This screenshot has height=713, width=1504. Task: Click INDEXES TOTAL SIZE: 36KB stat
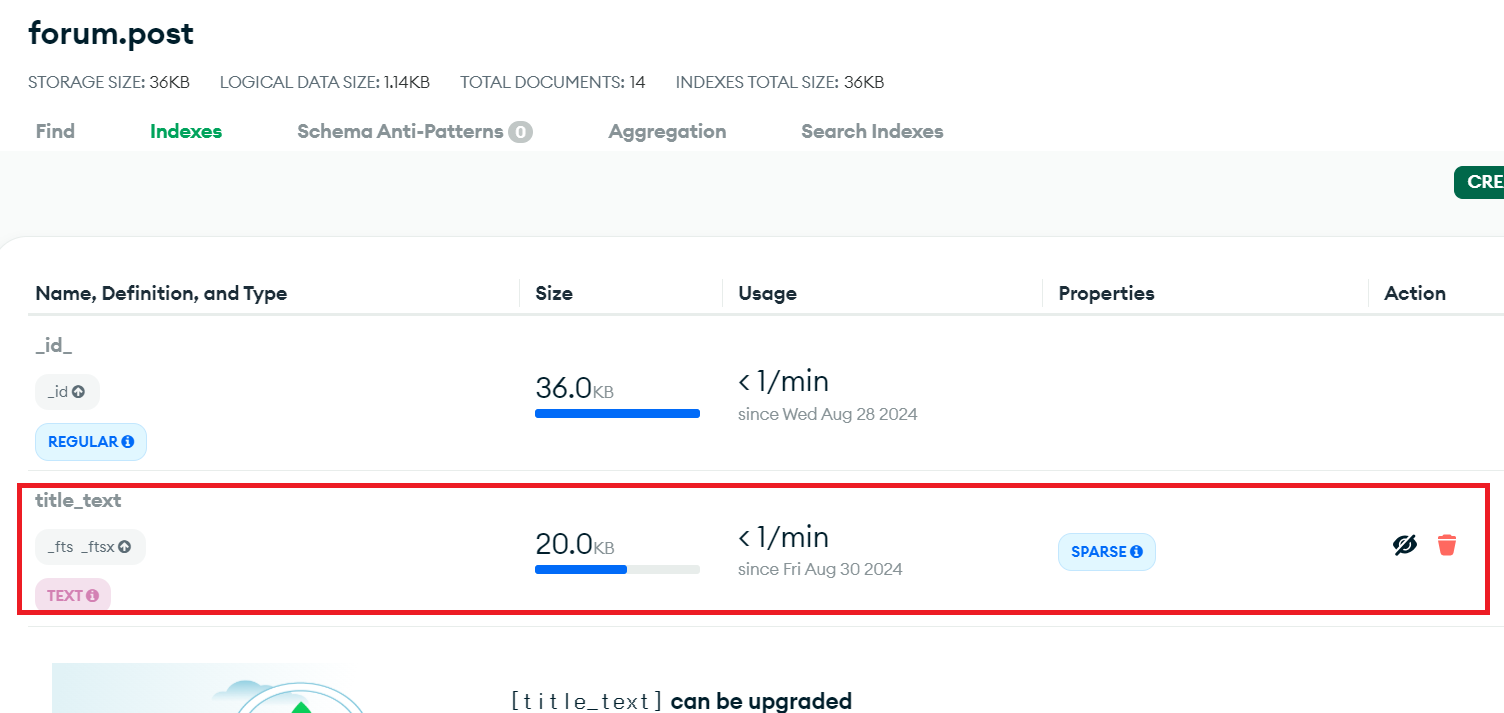coord(780,82)
